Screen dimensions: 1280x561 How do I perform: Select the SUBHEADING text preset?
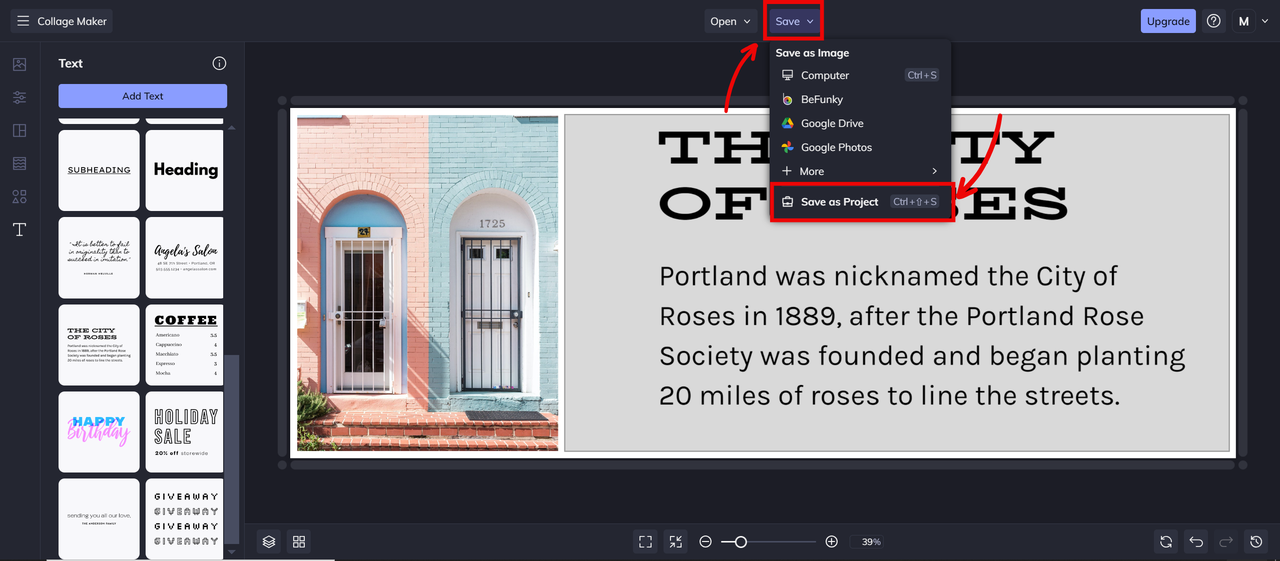(x=99, y=170)
